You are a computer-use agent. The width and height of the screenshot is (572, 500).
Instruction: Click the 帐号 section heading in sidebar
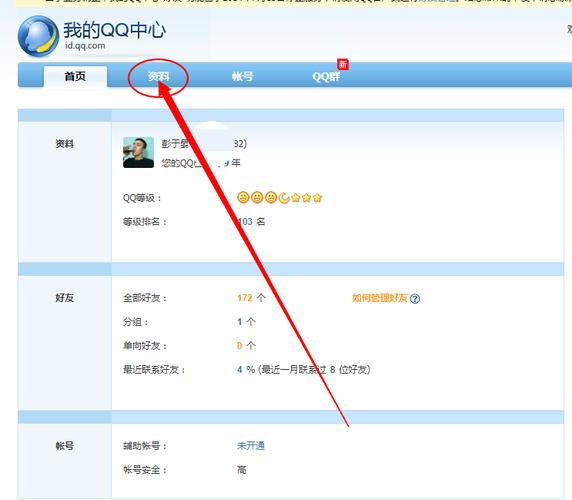(x=65, y=446)
